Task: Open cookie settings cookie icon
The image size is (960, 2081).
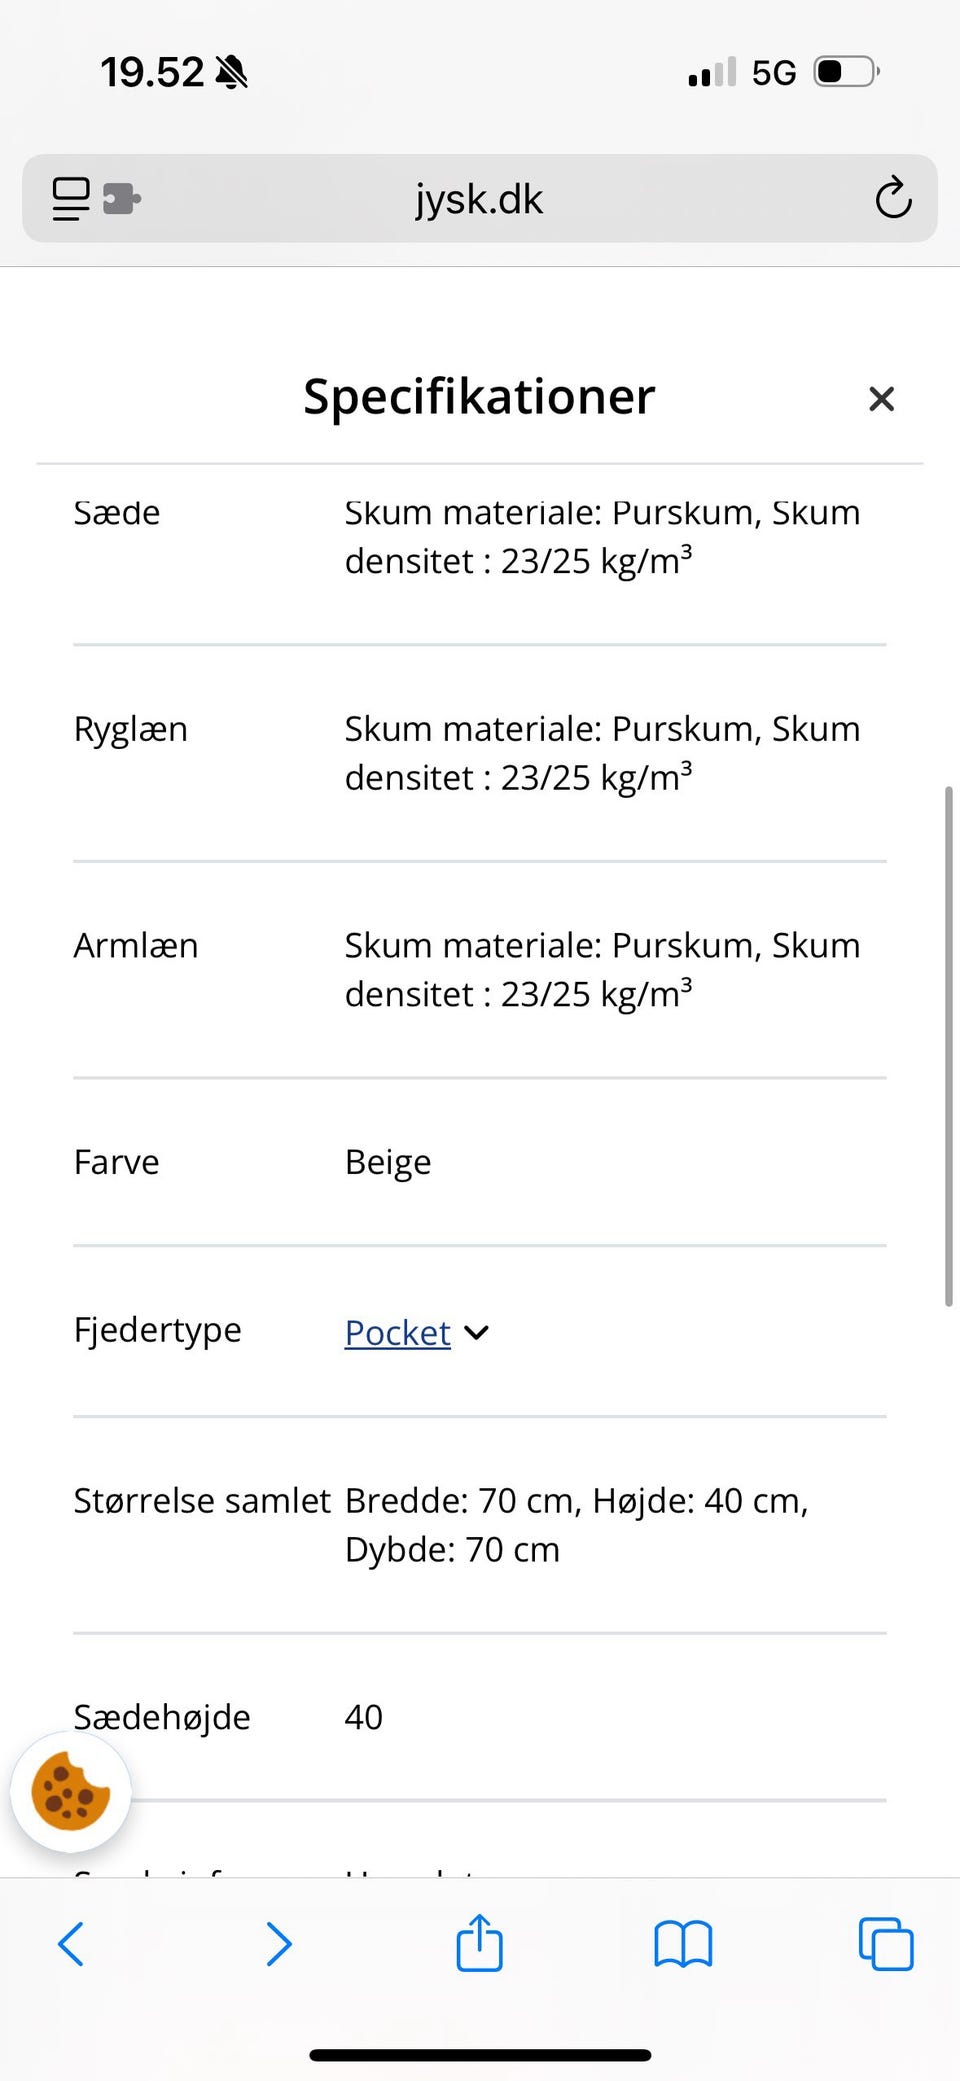Action: click(x=70, y=1792)
